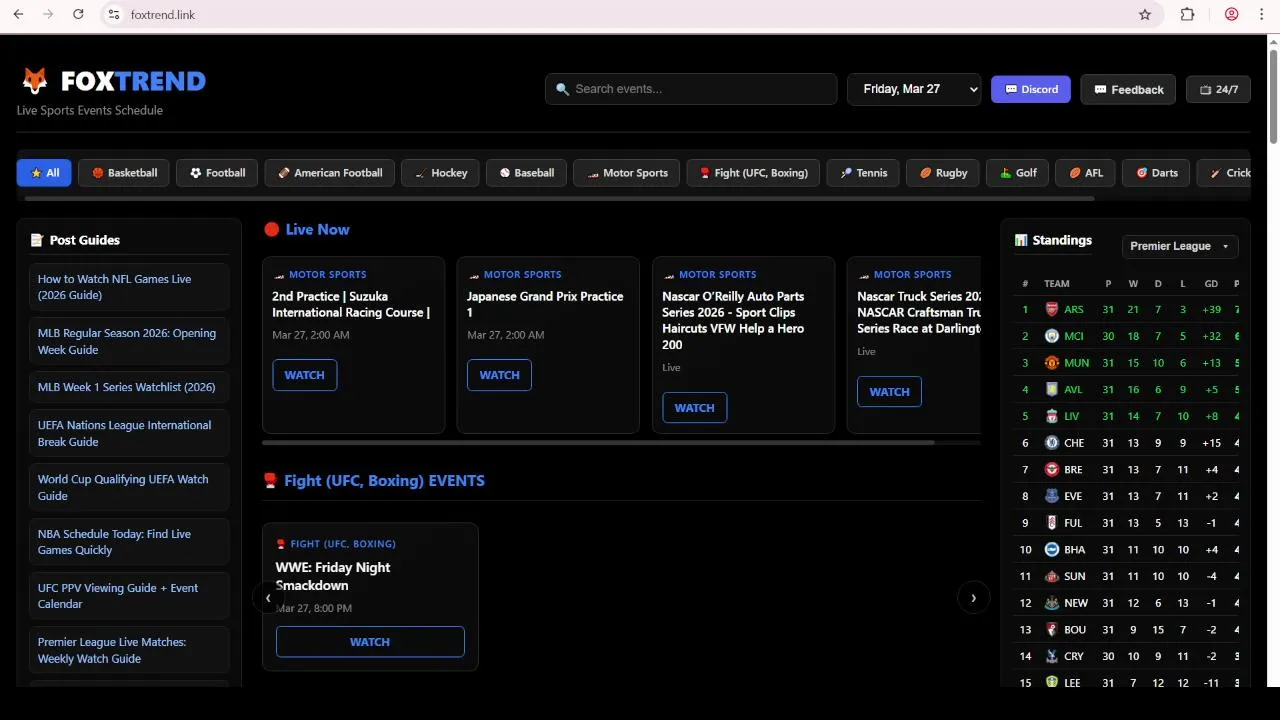The image size is (1280, 720).
Task: Watch 2nd Practice Suzuka event
Action: click(305, 375)
